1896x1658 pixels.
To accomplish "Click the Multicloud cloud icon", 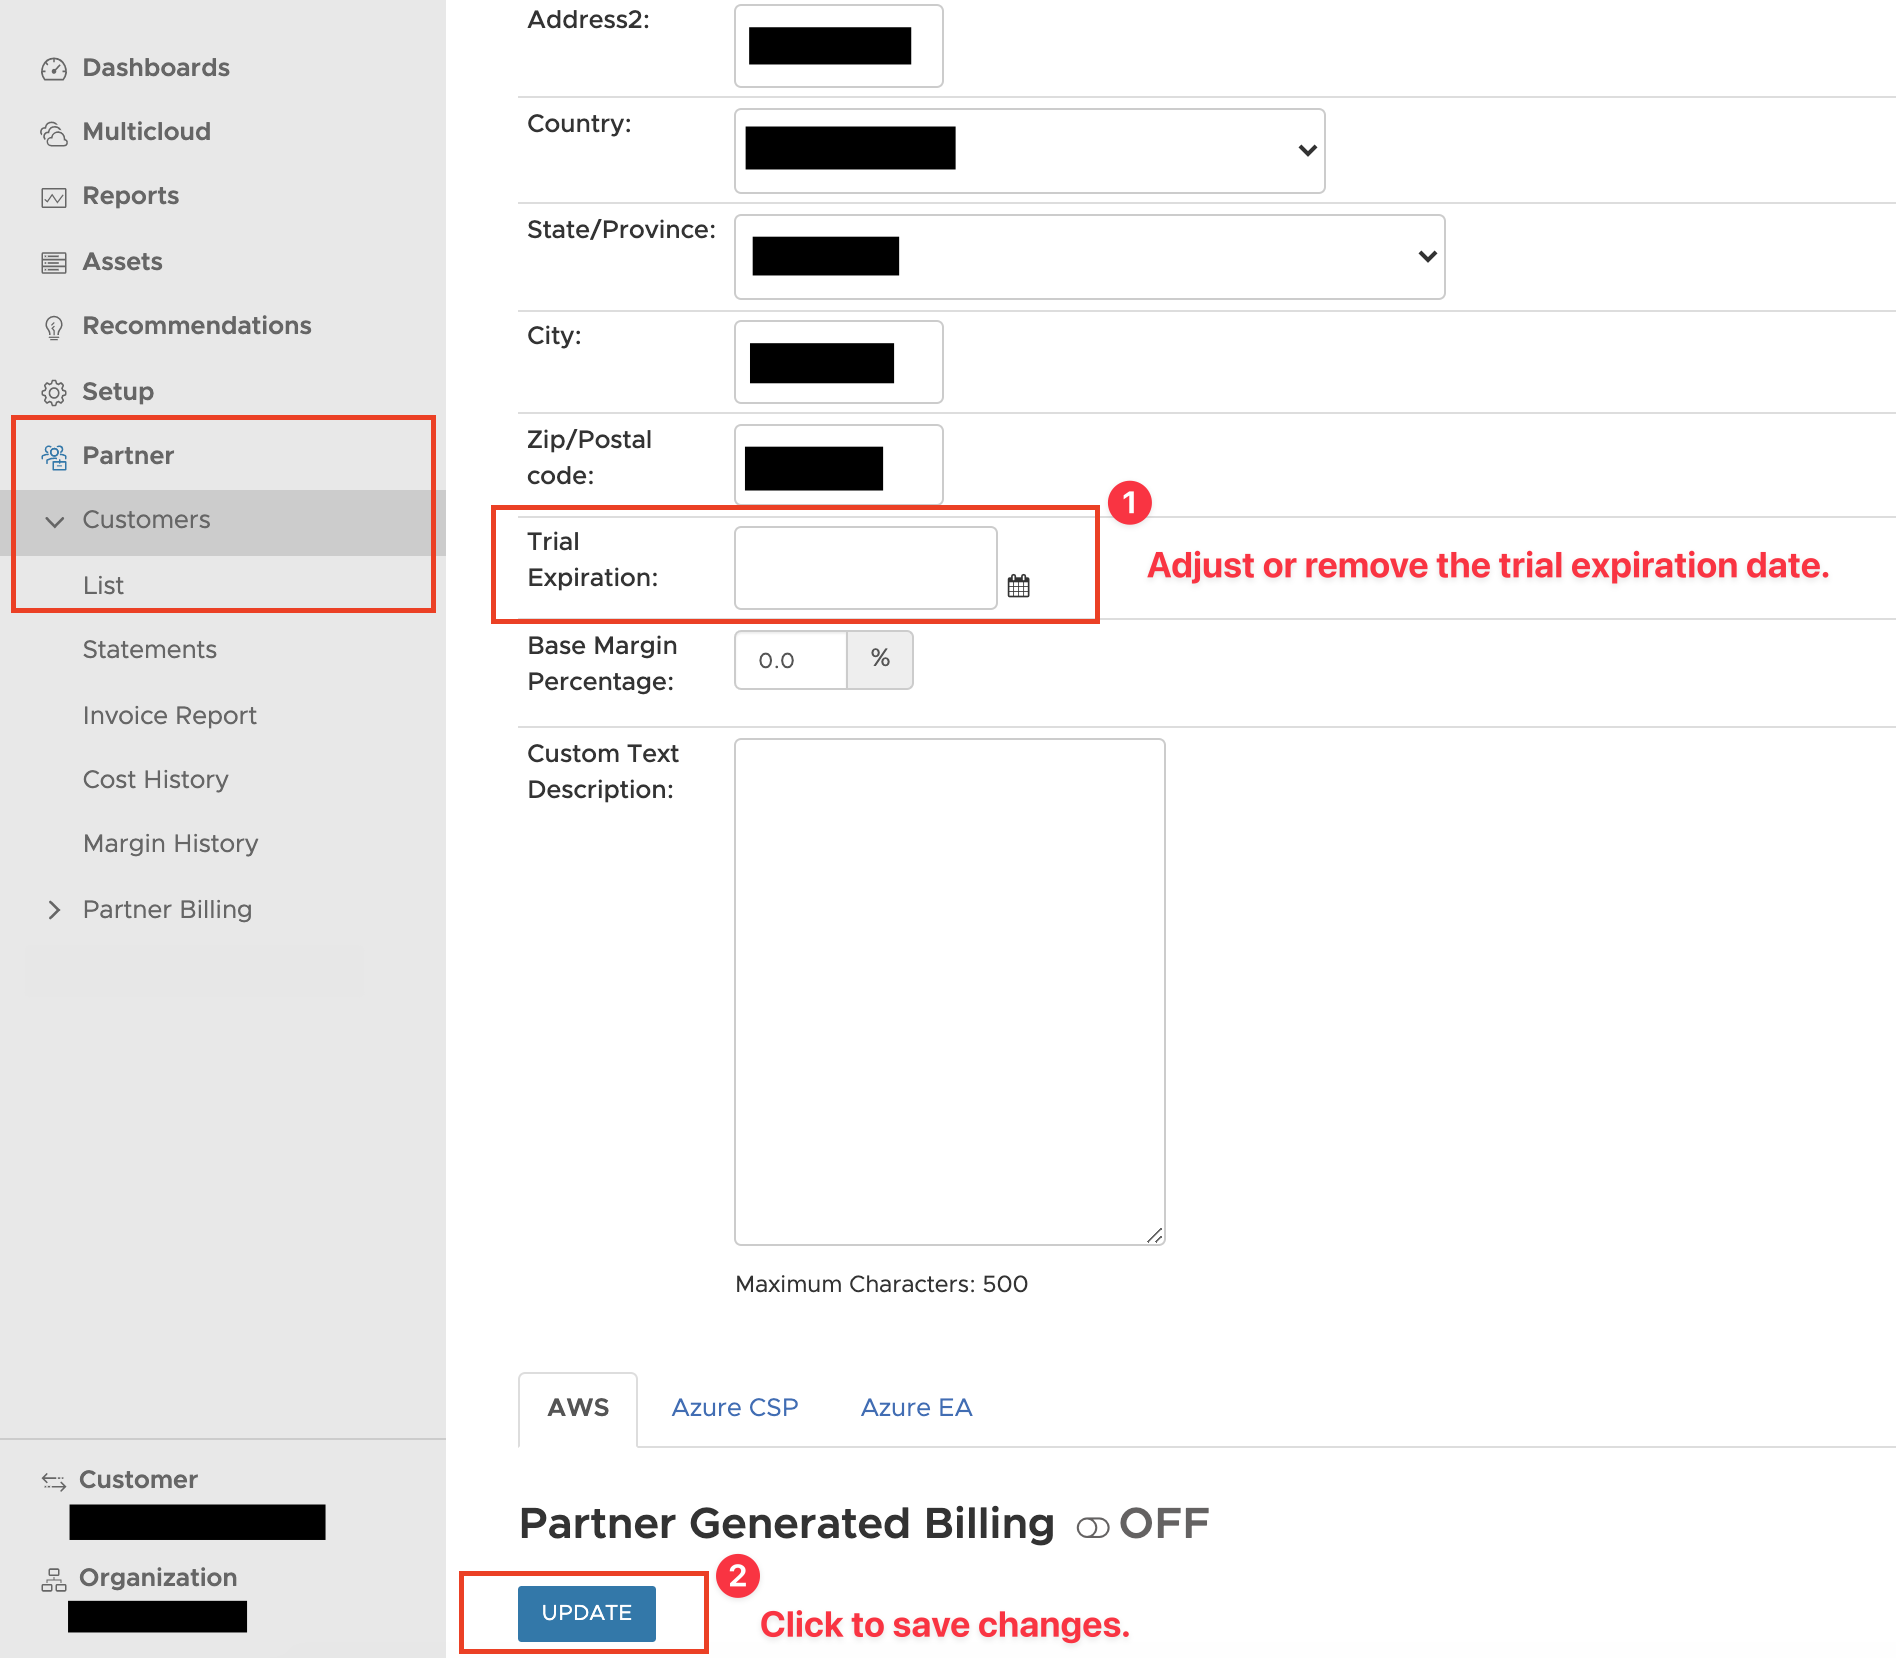I will click(54, 133).
